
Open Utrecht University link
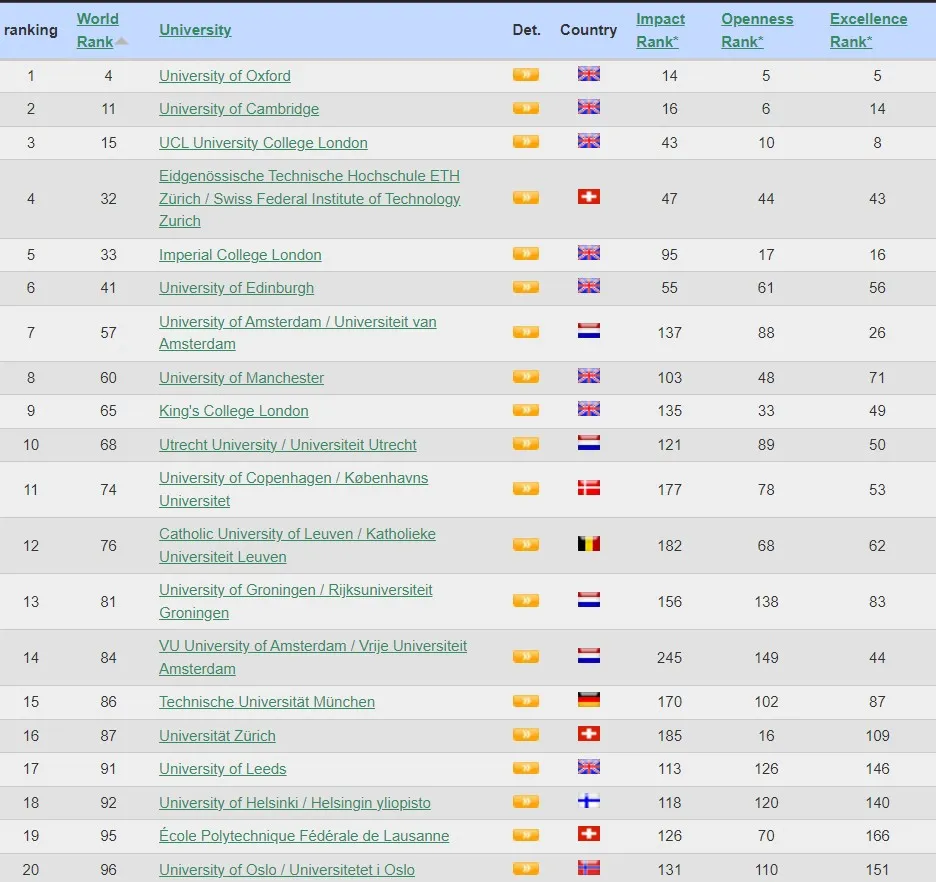click(288, 445)
